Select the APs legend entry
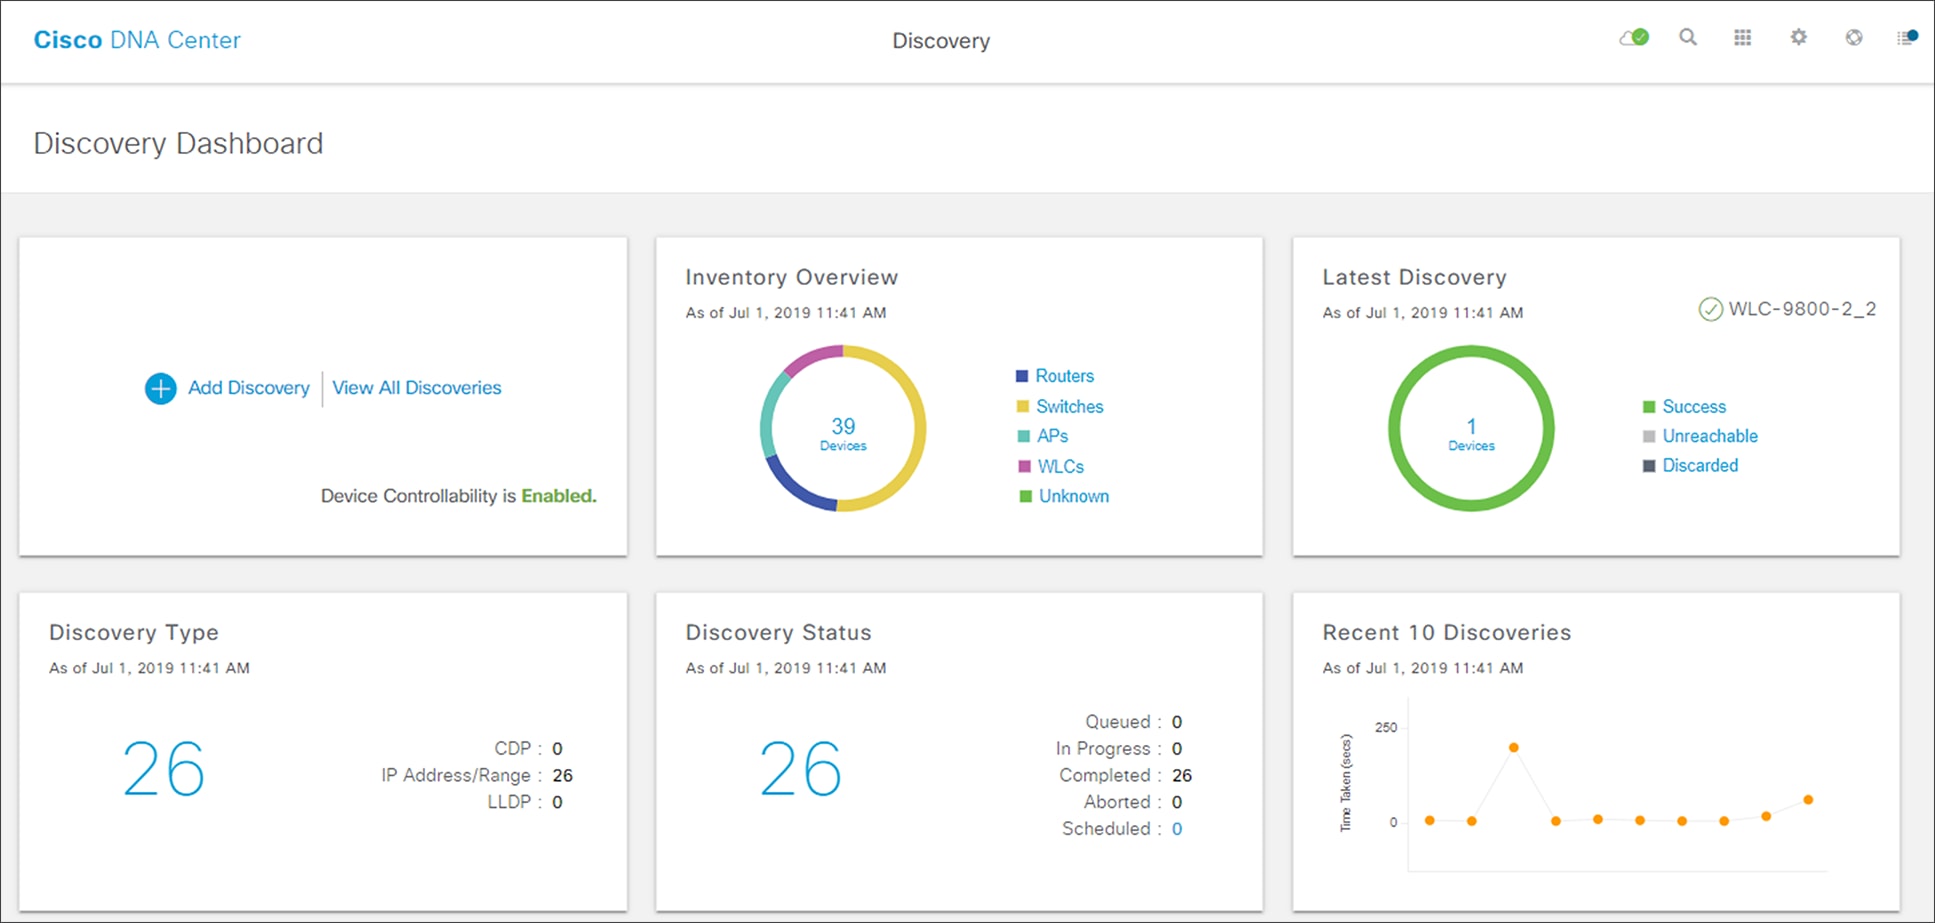Screen dimensions: 1935x923 (x=1053, y=436)
